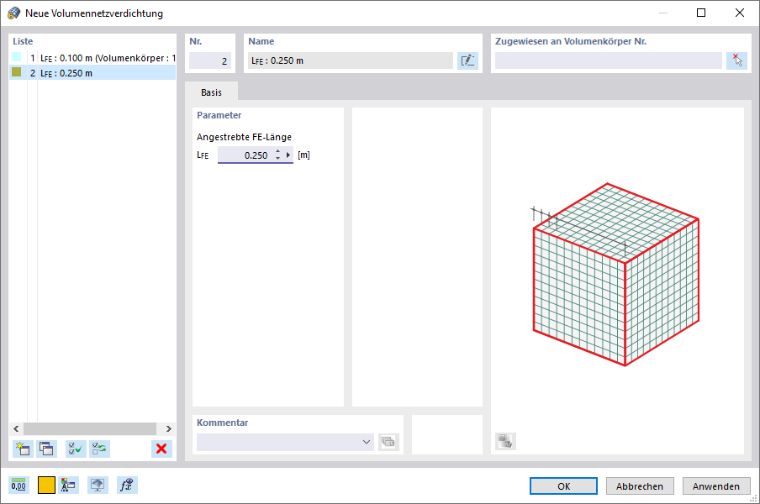This screenshot has height=504, width=760.
Task: Click the '[m]' unit label
Action: point(304,155)
